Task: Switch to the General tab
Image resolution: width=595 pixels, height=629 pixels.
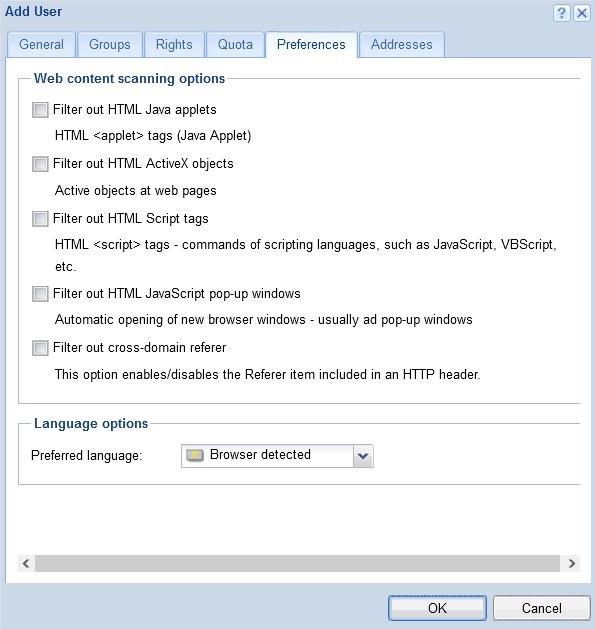Action: pos(41,45)
